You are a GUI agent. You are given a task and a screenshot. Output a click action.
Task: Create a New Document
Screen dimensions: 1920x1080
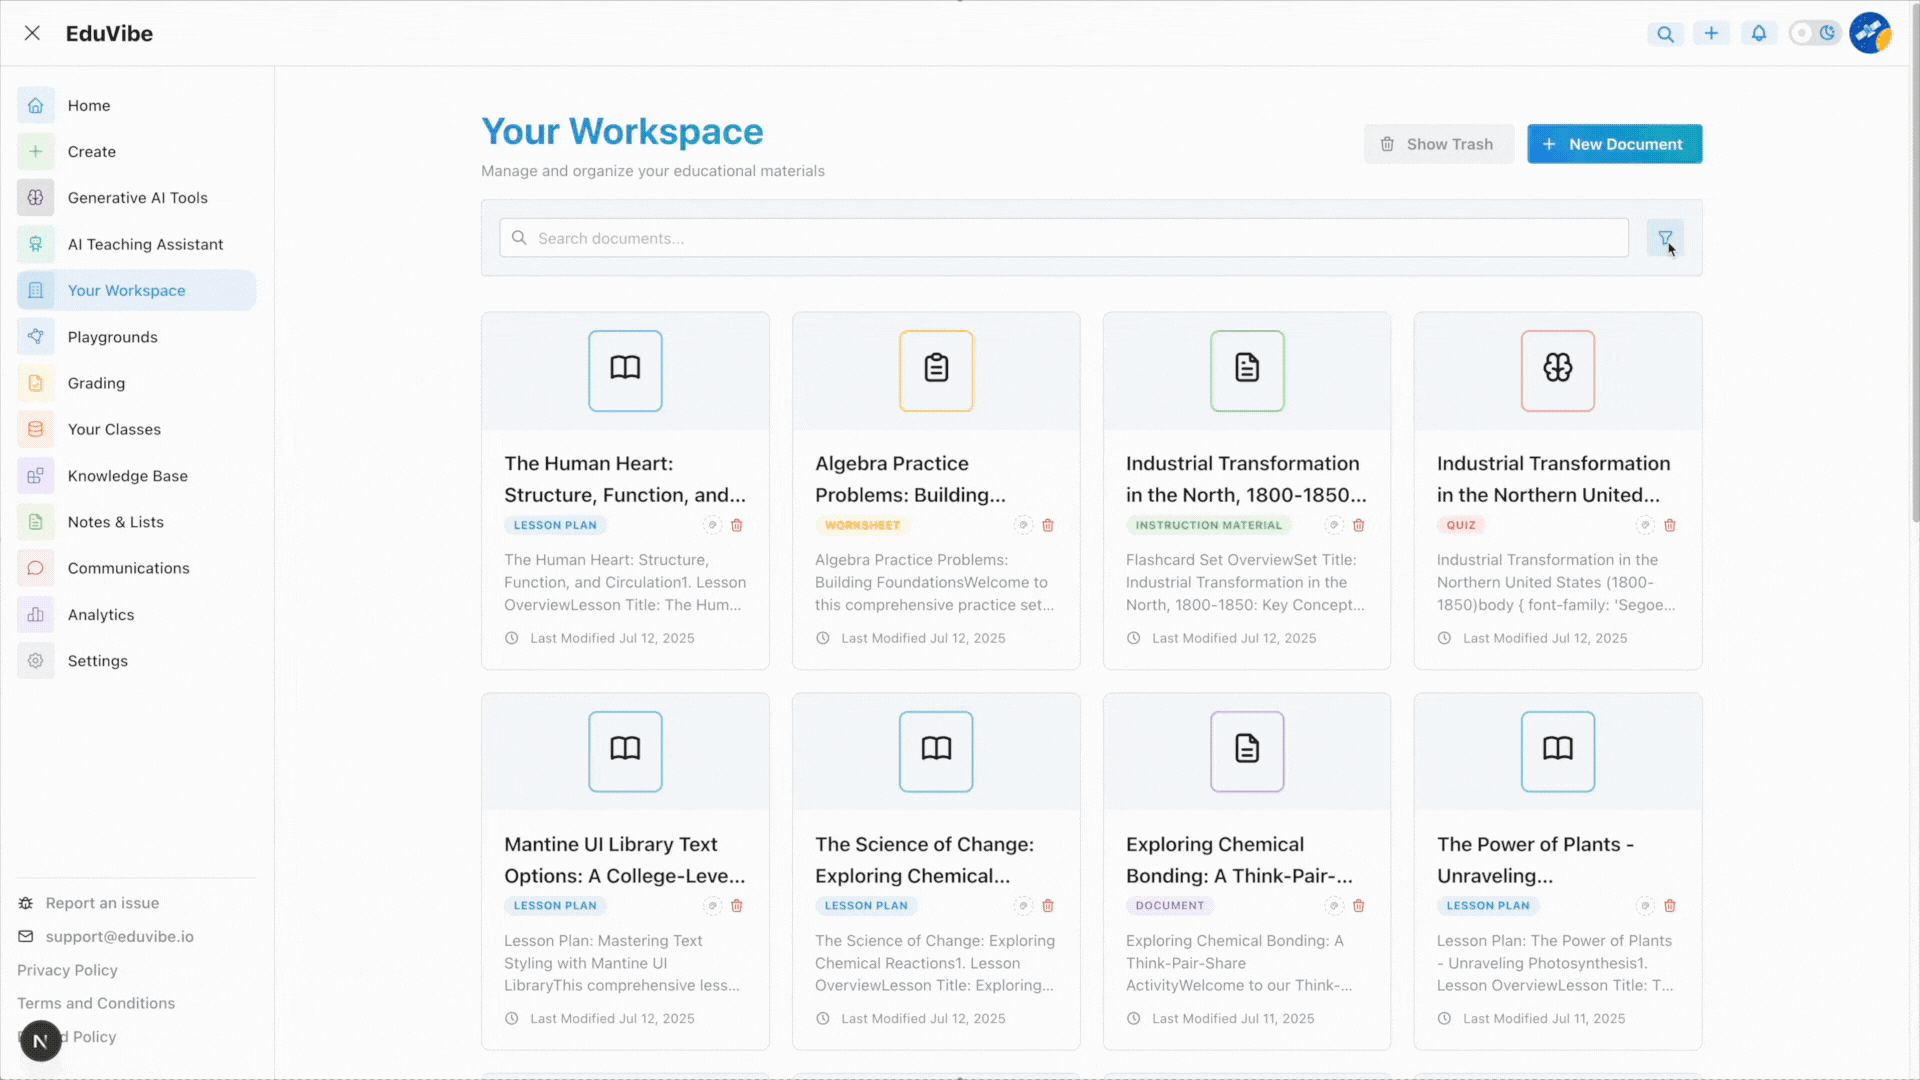point(1614,144)
